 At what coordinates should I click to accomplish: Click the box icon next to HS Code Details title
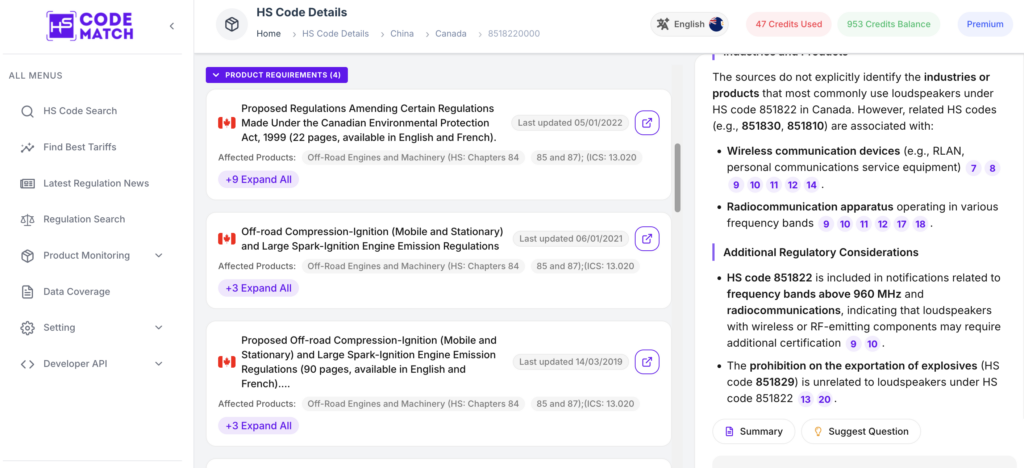(232, 25)
